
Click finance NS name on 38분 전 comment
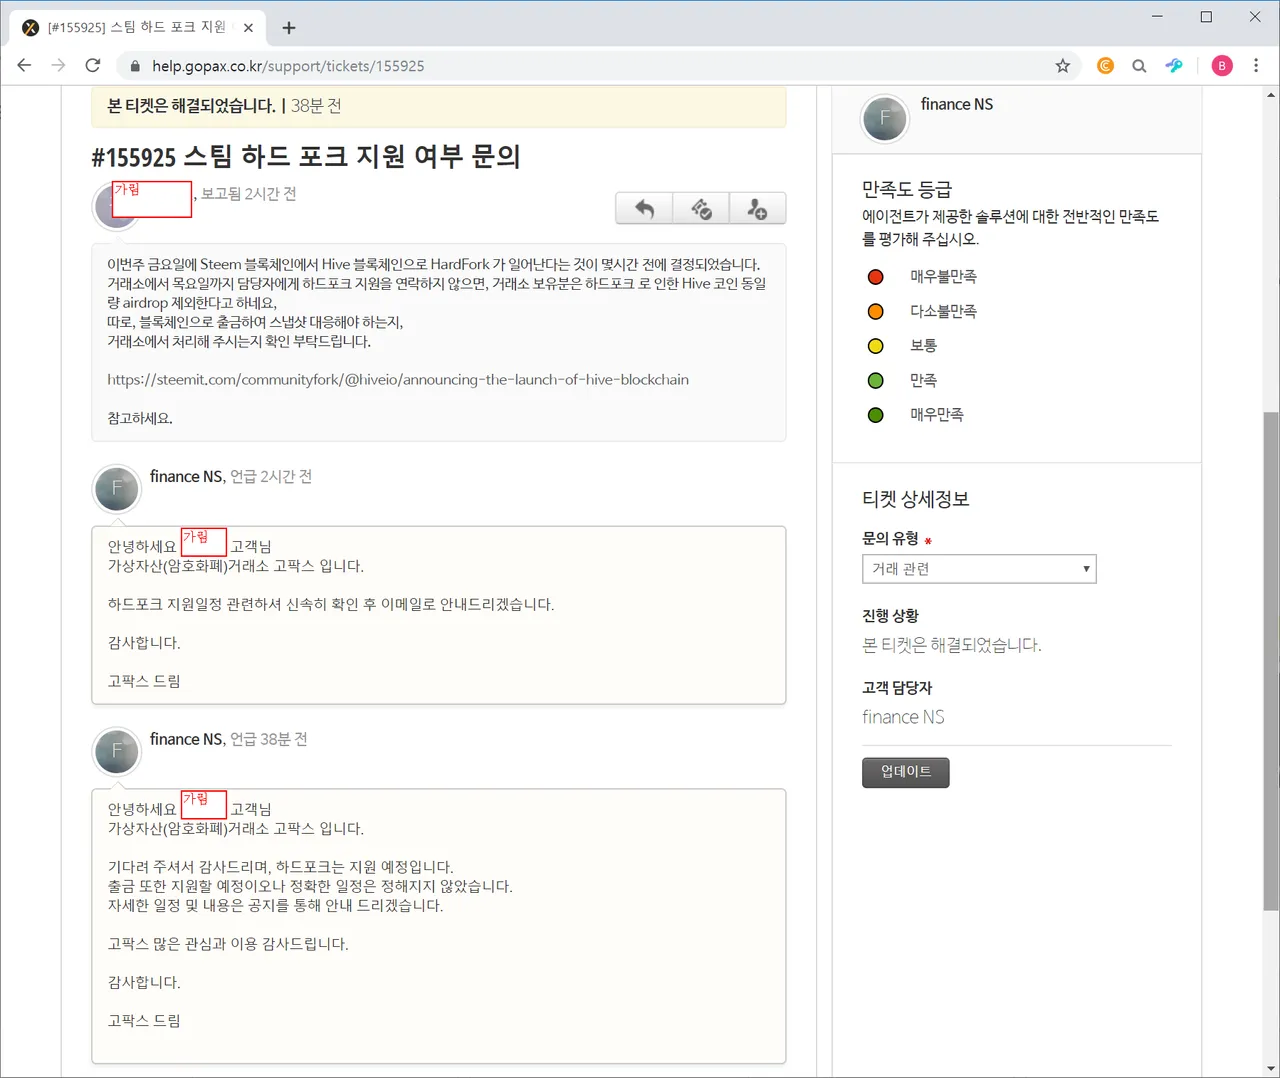pos(186,739)
